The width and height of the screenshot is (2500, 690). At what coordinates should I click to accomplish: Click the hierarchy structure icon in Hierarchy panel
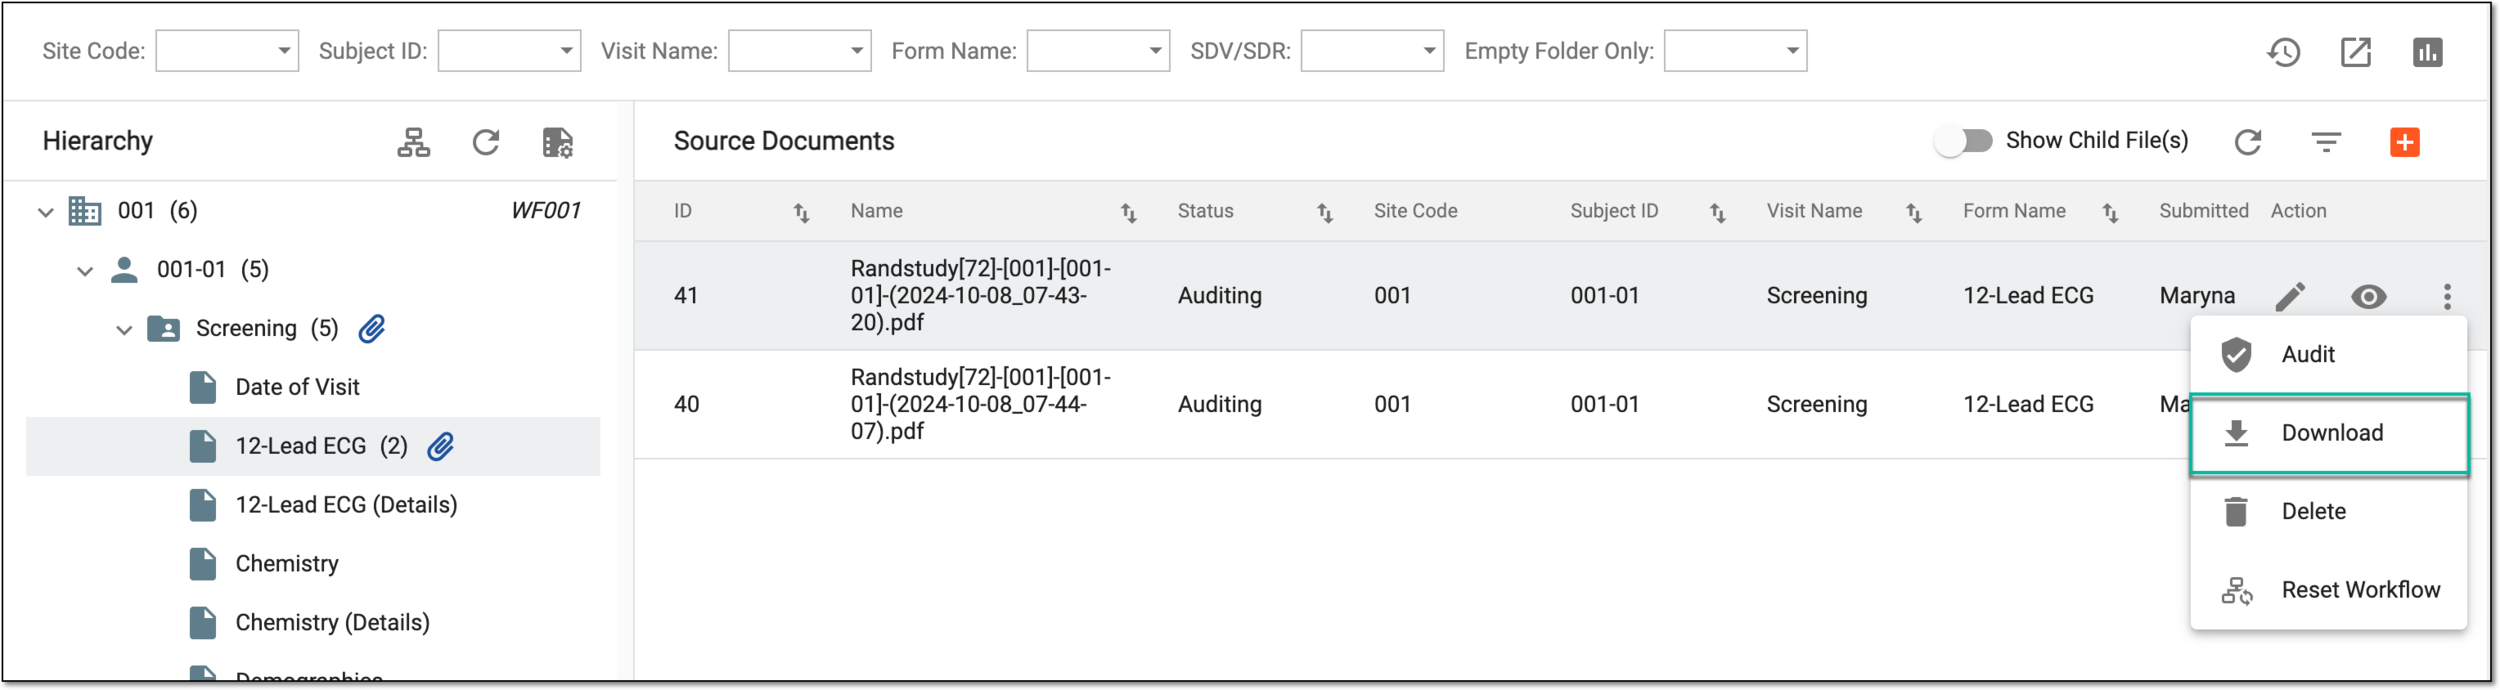click(x=413, y=142)
